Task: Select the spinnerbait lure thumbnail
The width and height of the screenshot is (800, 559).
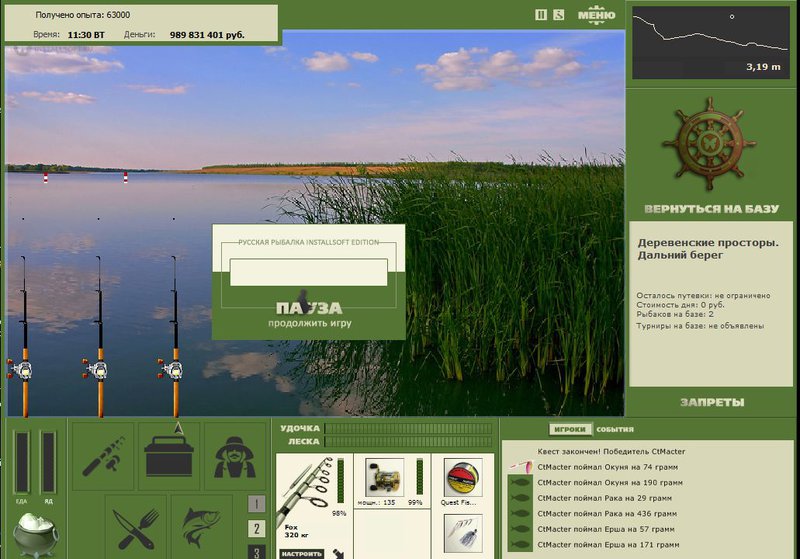Action: tap(463, 533)
